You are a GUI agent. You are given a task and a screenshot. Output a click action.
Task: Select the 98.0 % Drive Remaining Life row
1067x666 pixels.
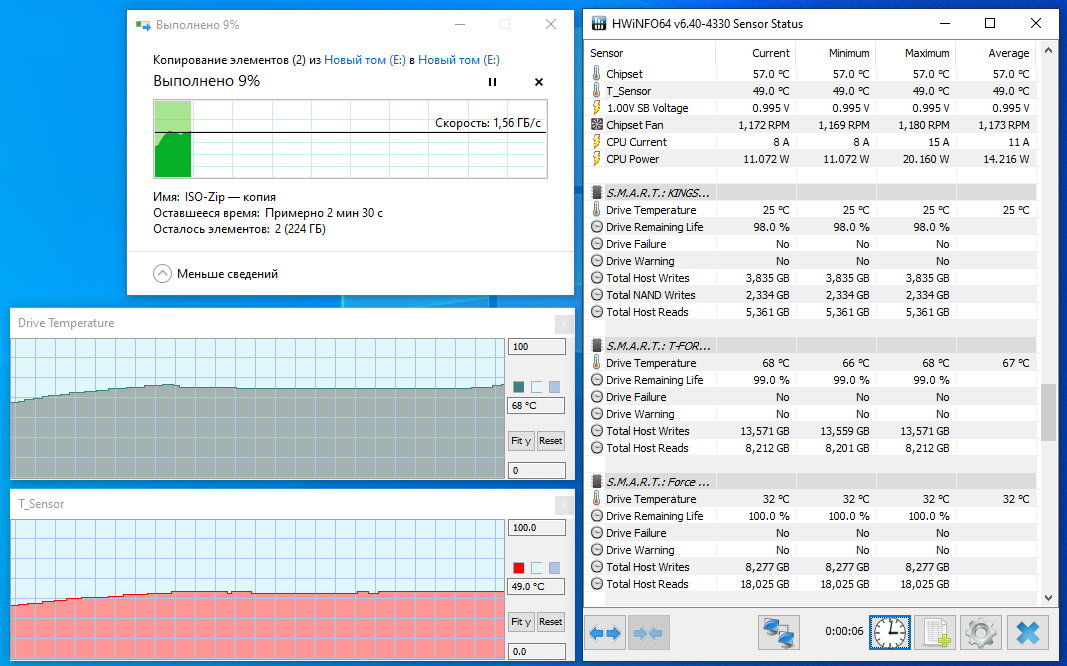[810, 227]
